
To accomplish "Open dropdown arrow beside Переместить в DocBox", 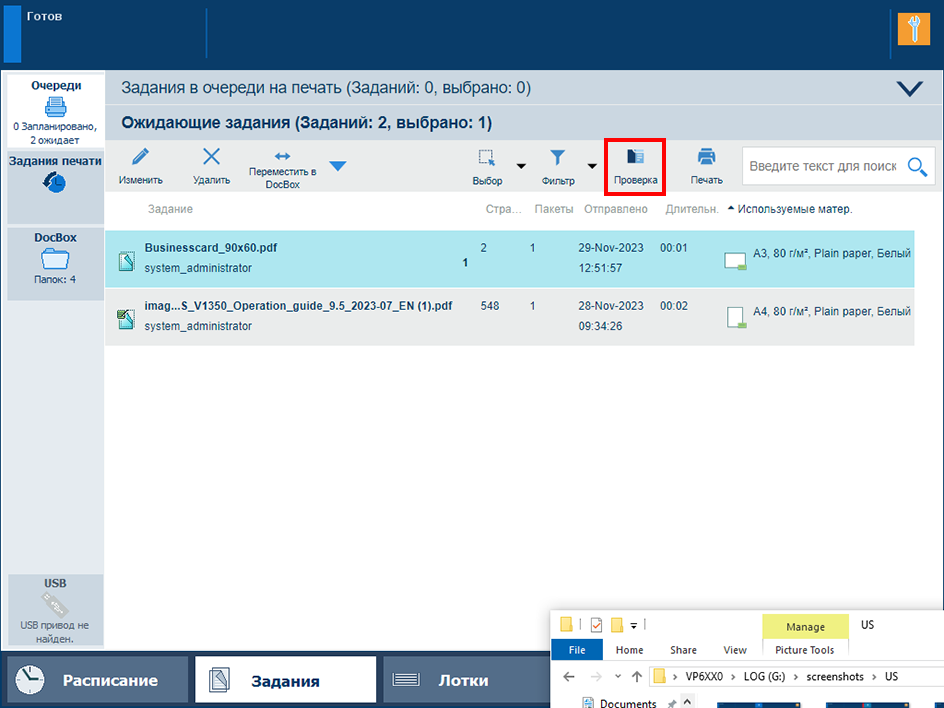I will click(x=338, y=166).
